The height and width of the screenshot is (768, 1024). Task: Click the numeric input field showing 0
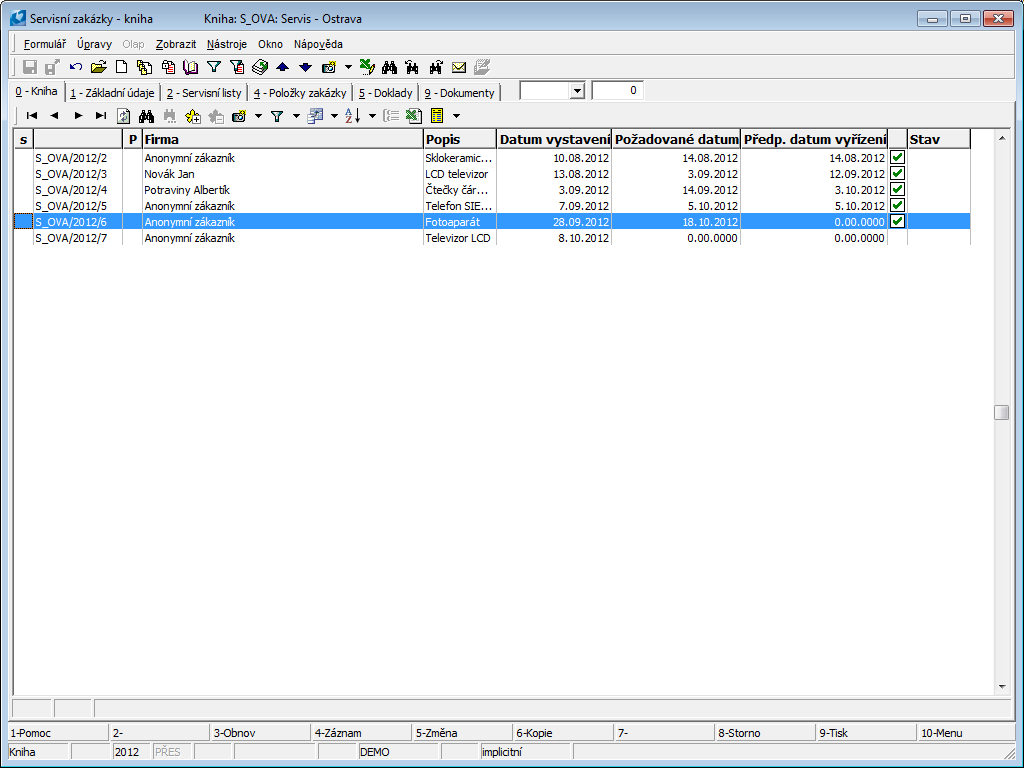click(617, 91)
